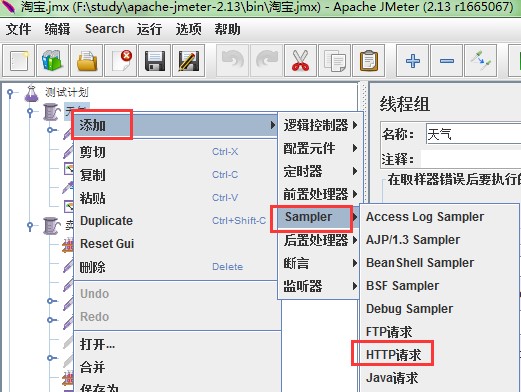Choose 剪切 in the context menu
521x392 pixels.
(176, 152)
